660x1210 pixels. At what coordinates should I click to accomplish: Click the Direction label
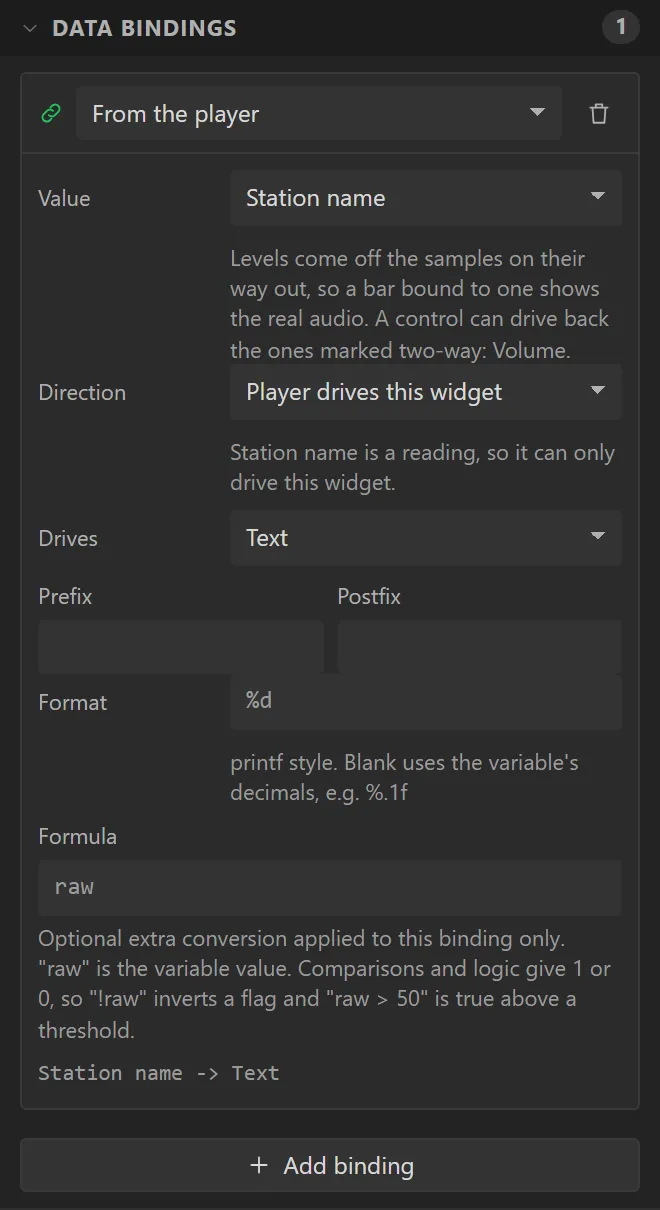82,392
